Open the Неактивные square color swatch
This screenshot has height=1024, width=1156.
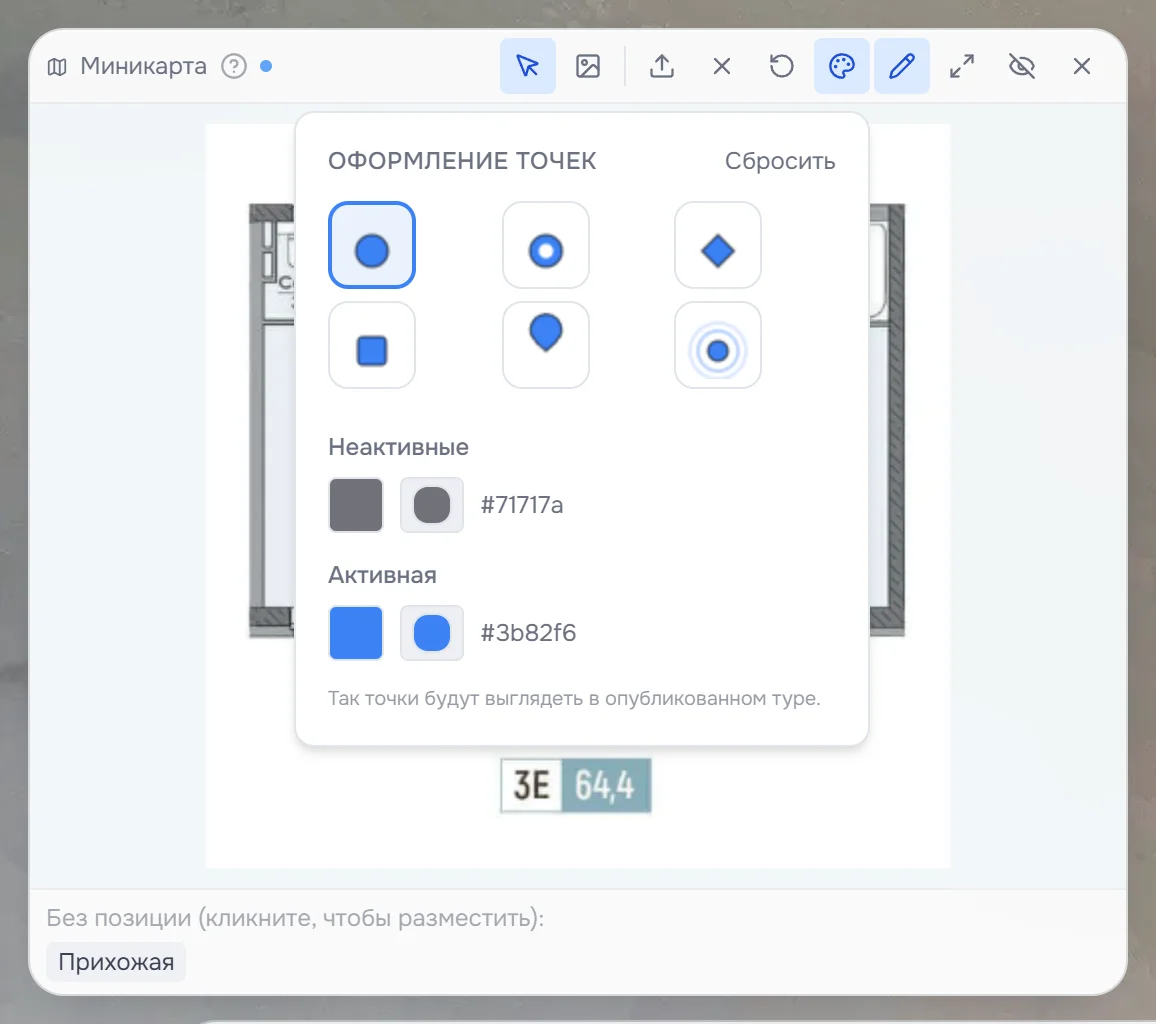[x=356, y=505]
